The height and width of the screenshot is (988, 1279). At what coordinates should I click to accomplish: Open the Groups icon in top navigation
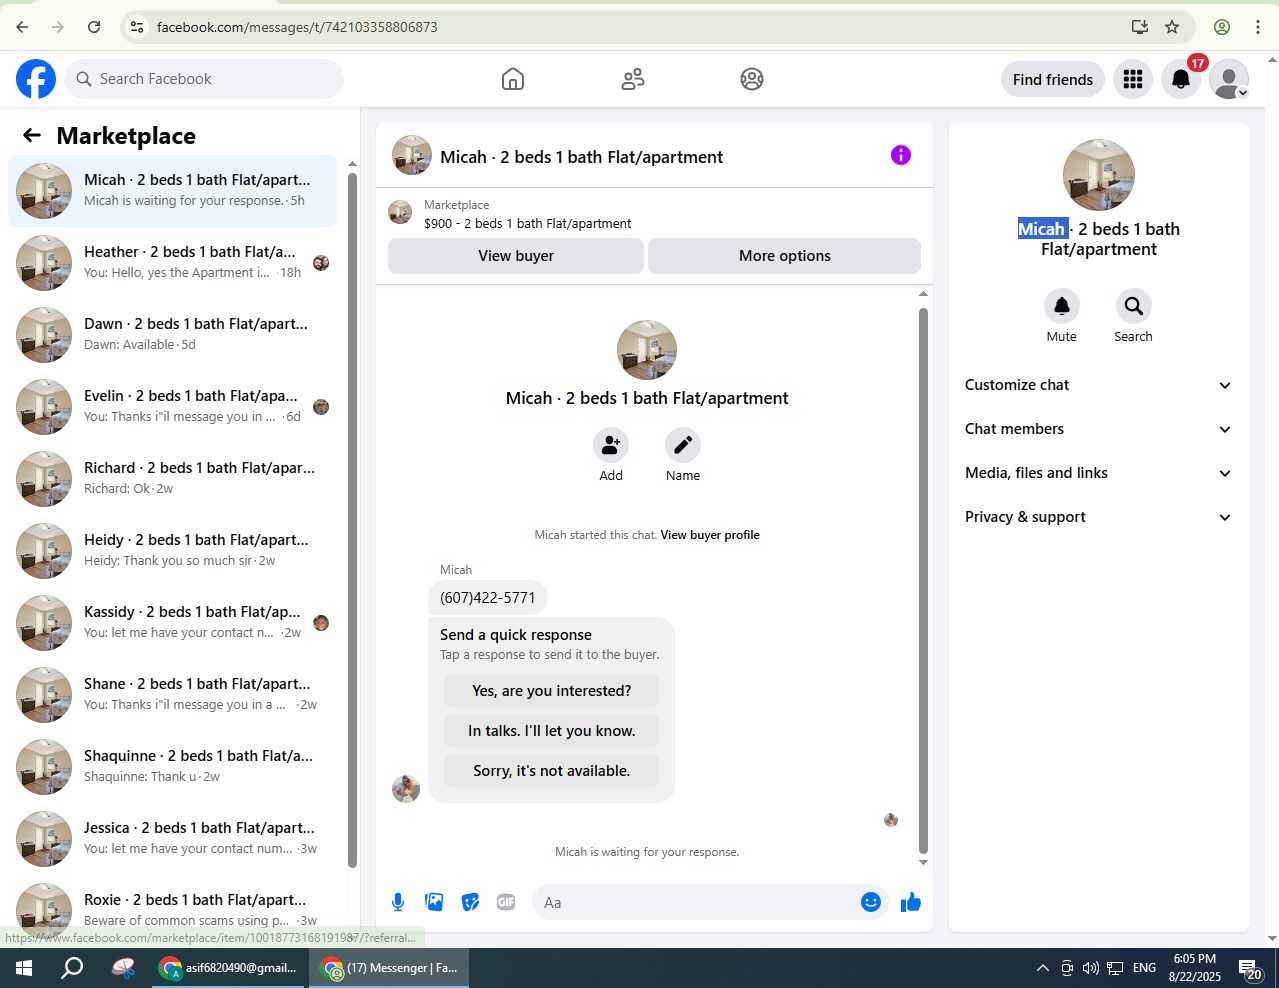[752, 79]
